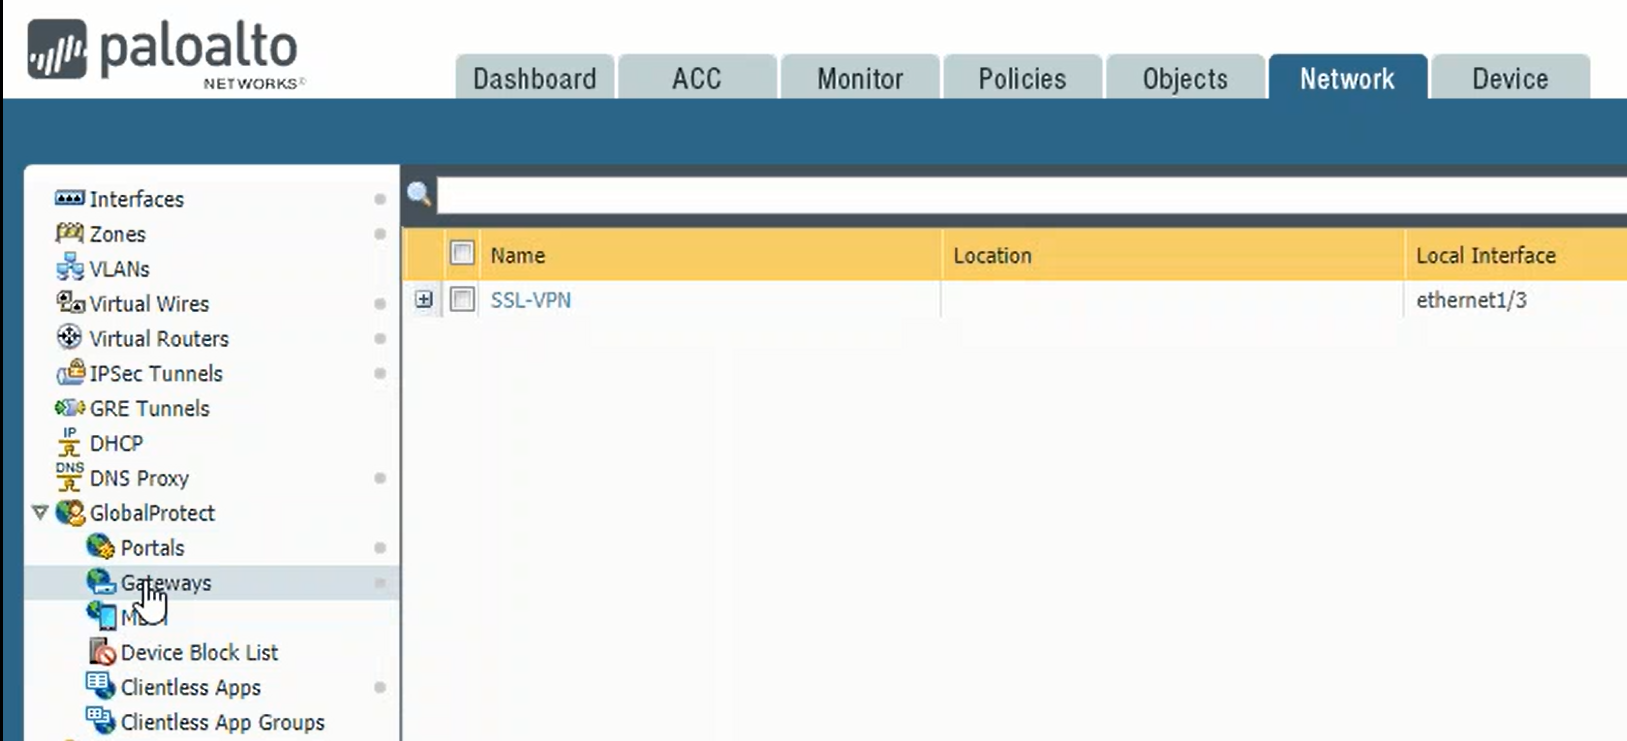1627x741 pixels.
Task: Sort by the Local Interface column header
Action: [1485, 256]
